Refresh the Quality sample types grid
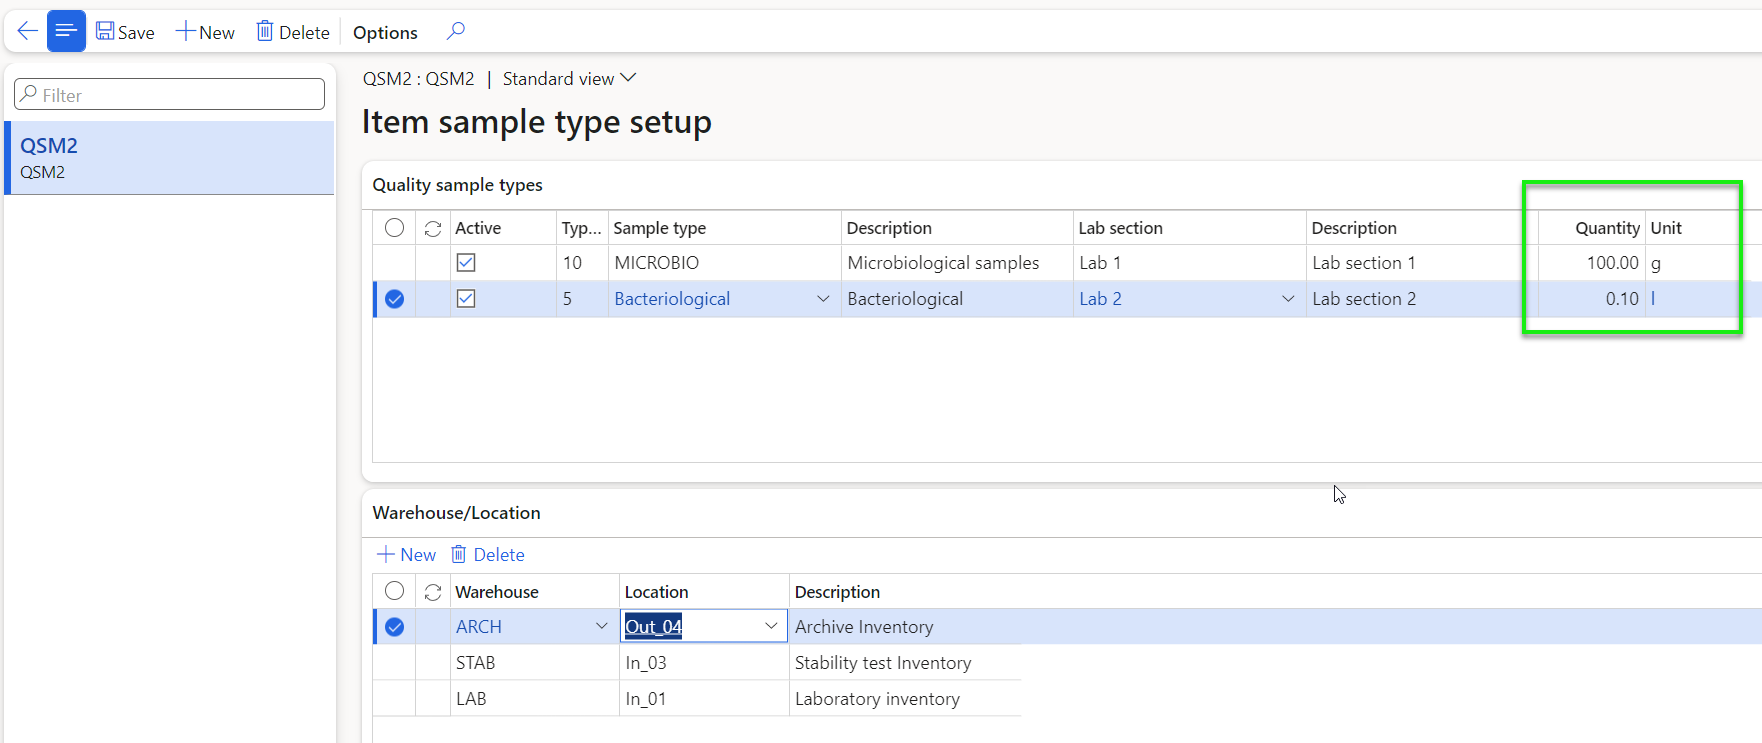The image size is (1762, 743). (x=433, y=228)
